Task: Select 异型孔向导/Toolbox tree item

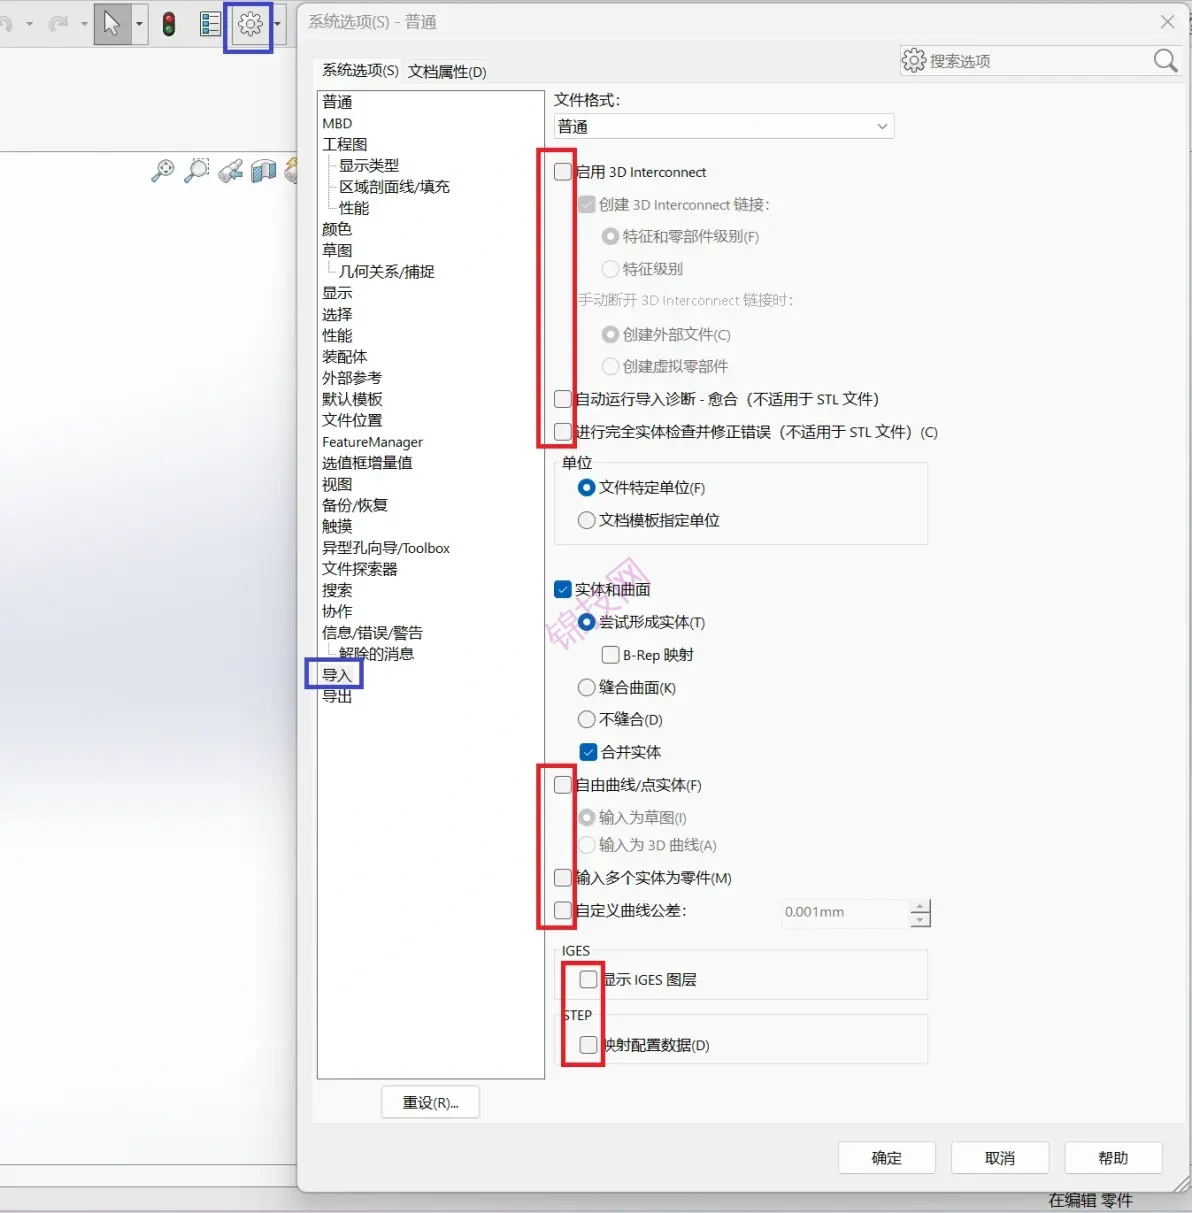Action: coord(386,548)
